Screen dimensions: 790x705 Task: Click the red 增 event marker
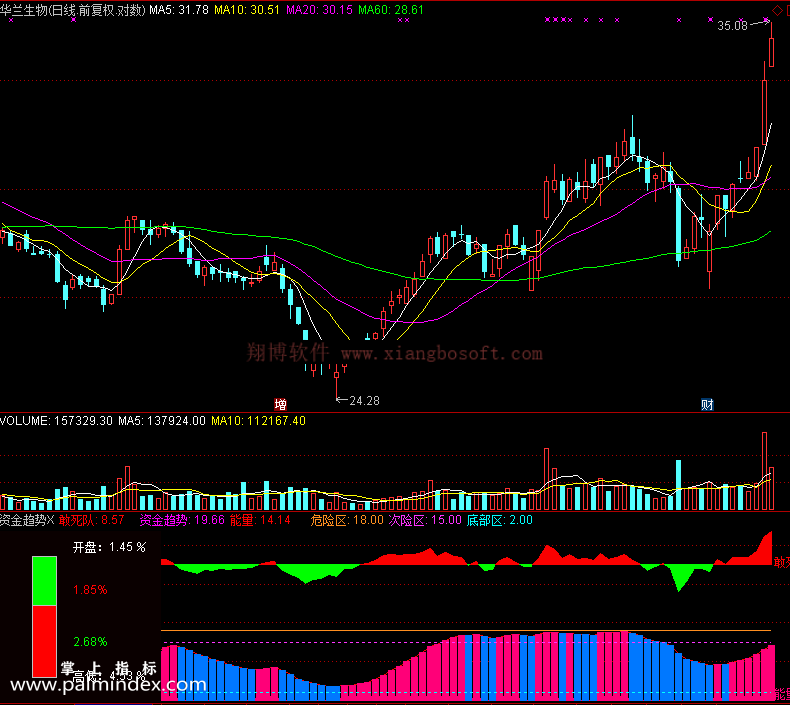[281, 404]
